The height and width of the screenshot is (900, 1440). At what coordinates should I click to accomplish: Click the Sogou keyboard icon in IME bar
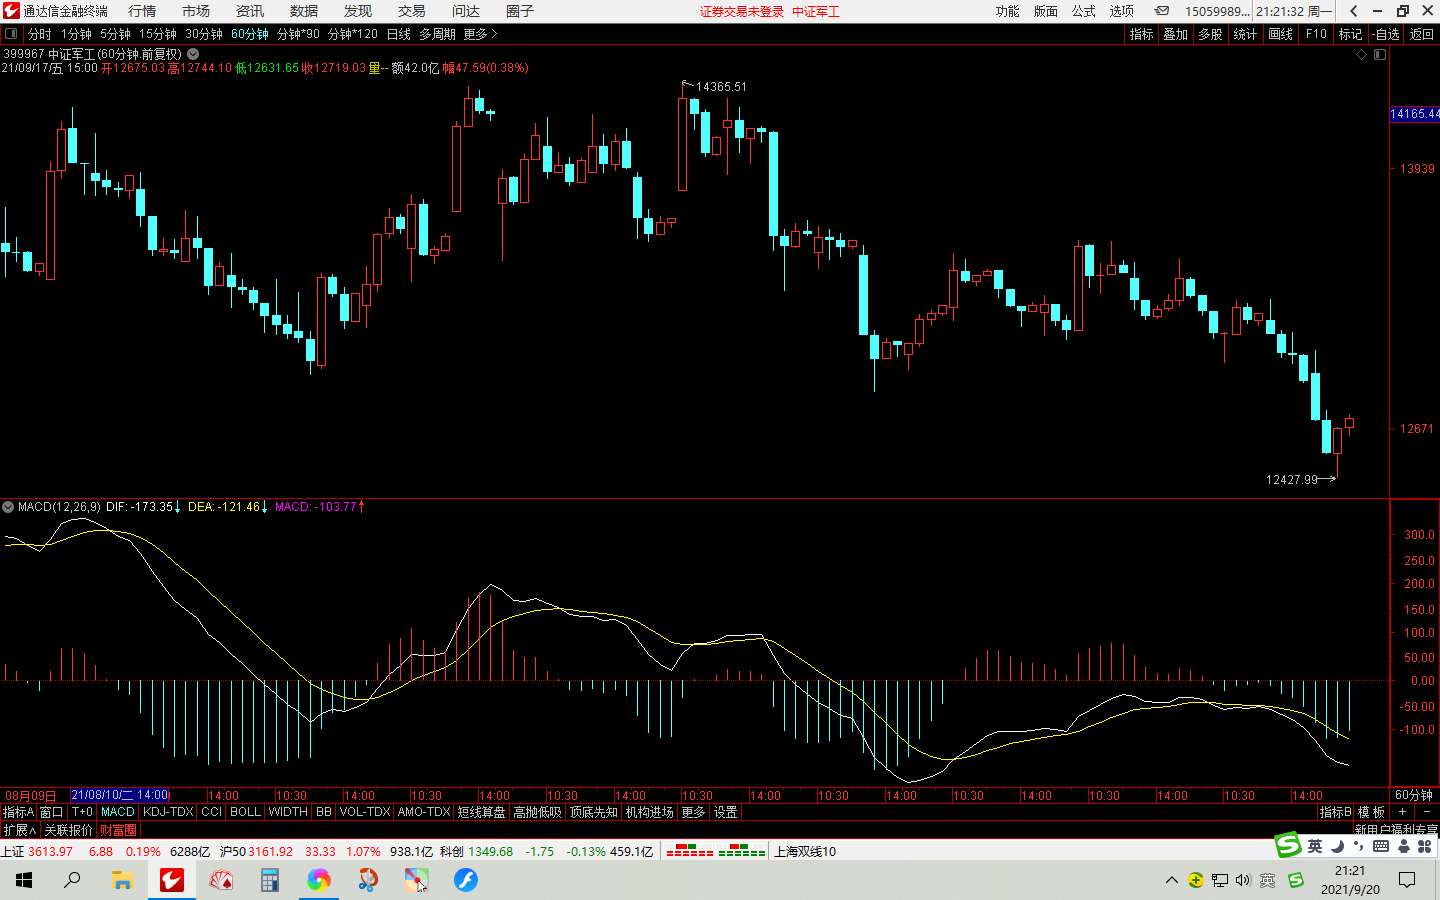(1381, 846)
